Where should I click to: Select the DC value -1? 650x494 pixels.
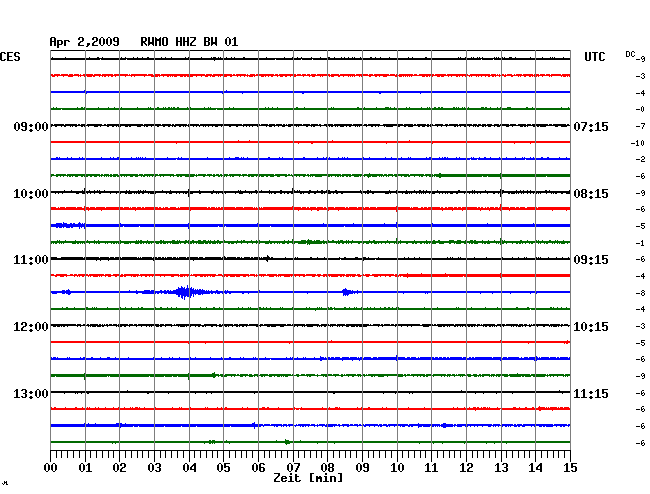coord(640,243)
